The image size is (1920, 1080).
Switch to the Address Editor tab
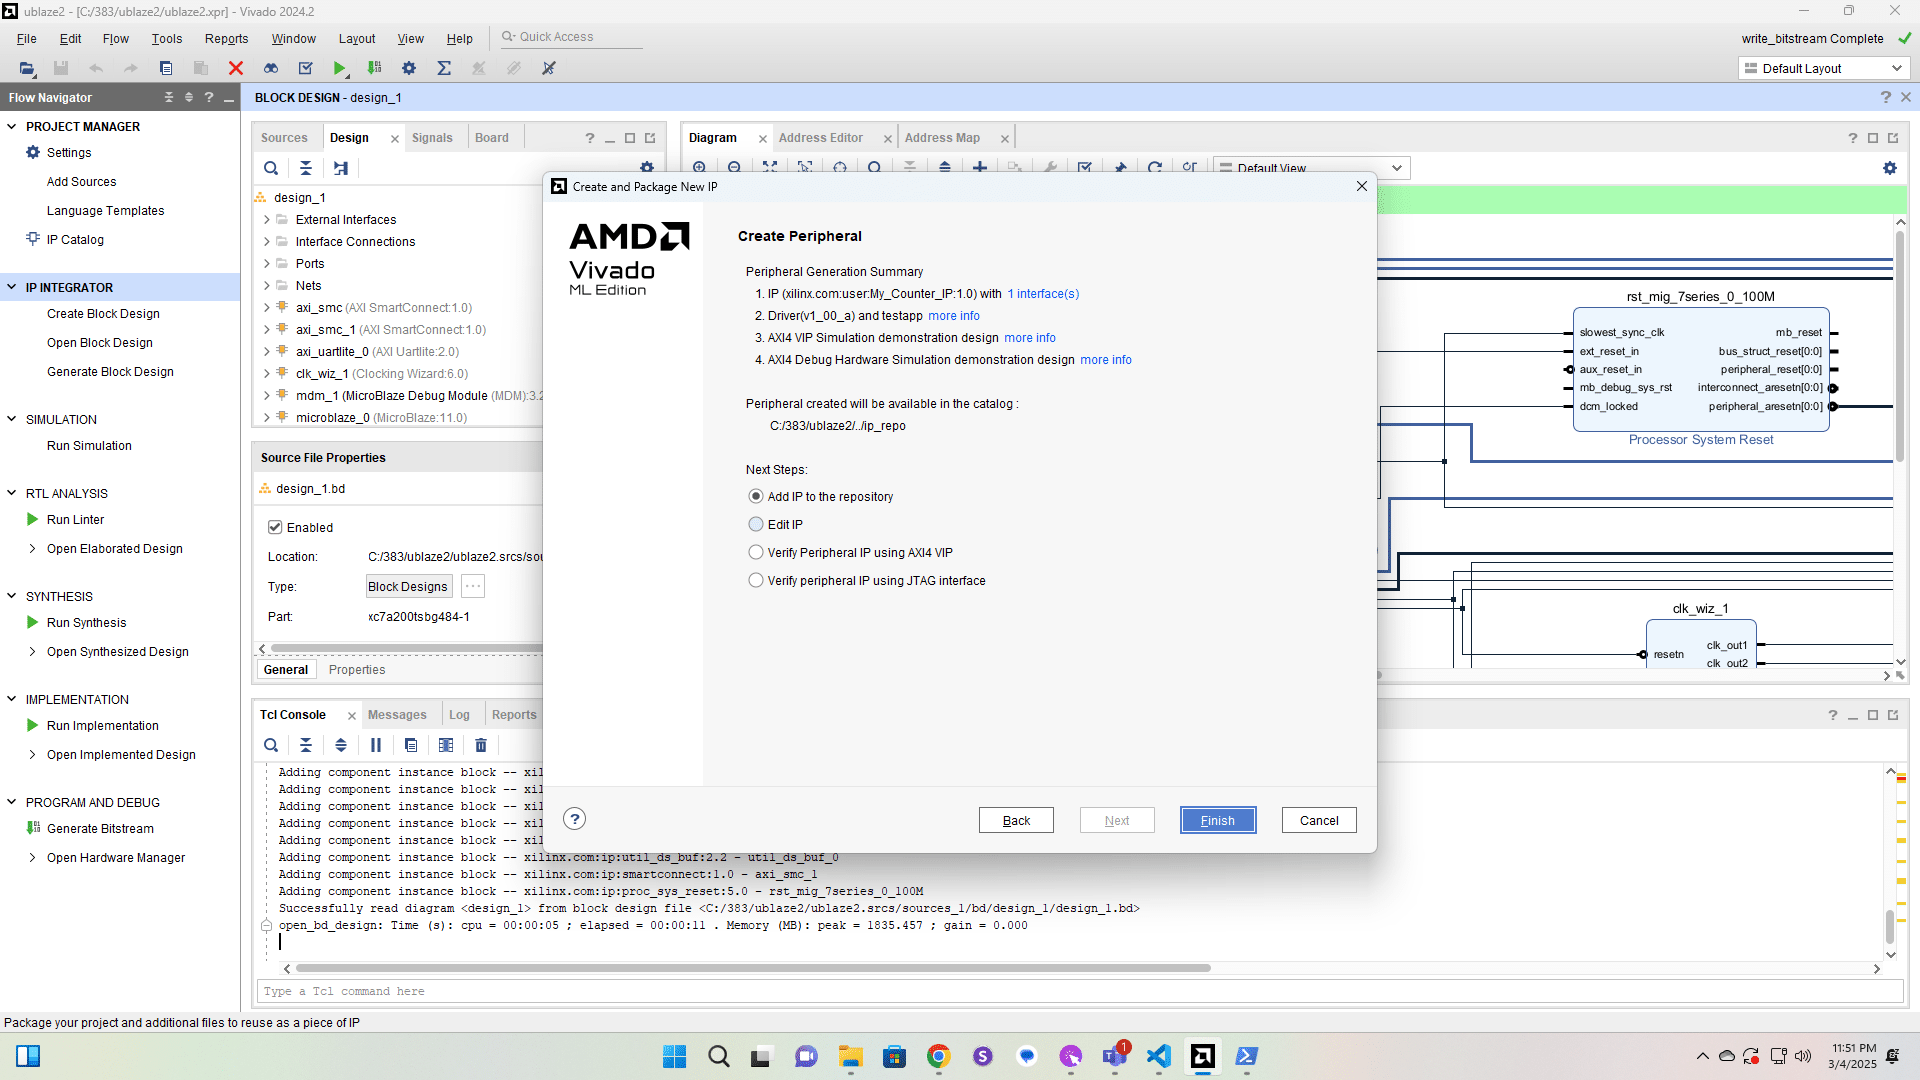820,138
